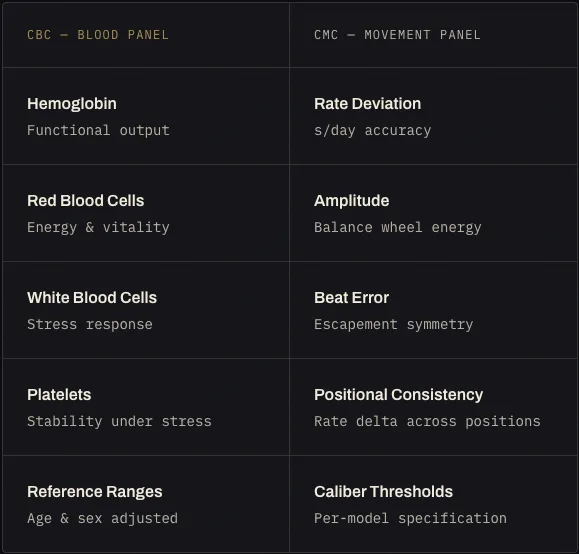Select the Platelets heading
Image resolution: width=579 pixels, height=554 pixels.
click(59, 395)
